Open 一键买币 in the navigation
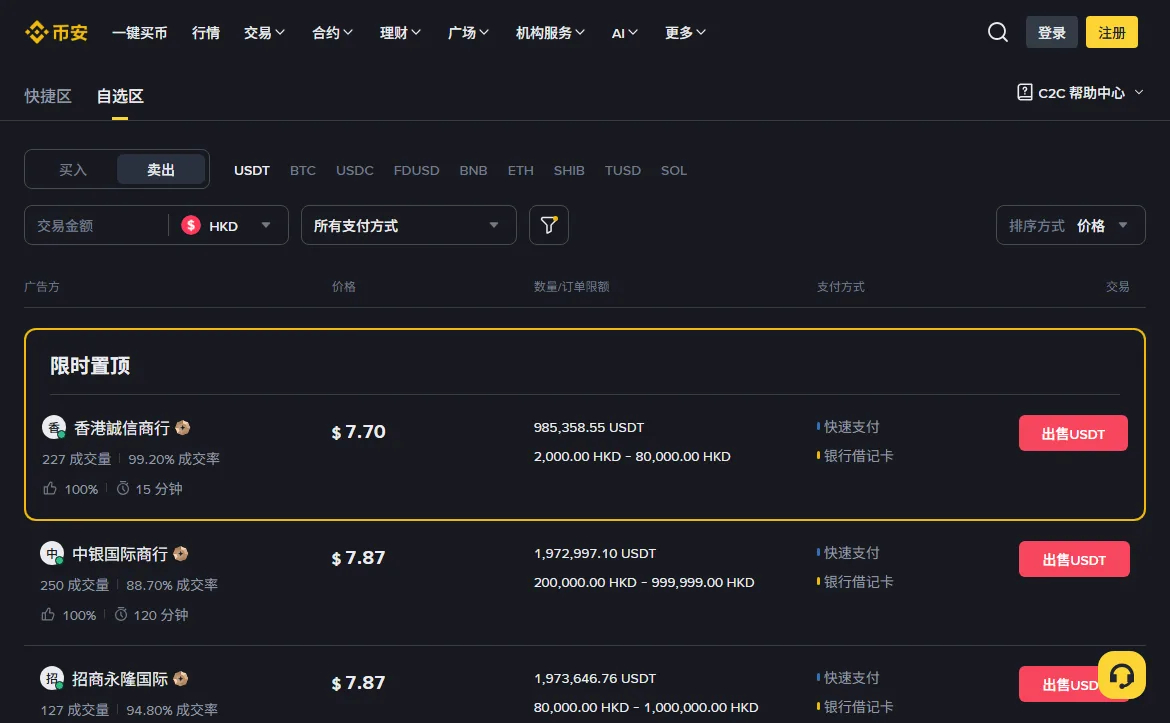The width and height of the screenshot is (1170, 723). [140, 33]
